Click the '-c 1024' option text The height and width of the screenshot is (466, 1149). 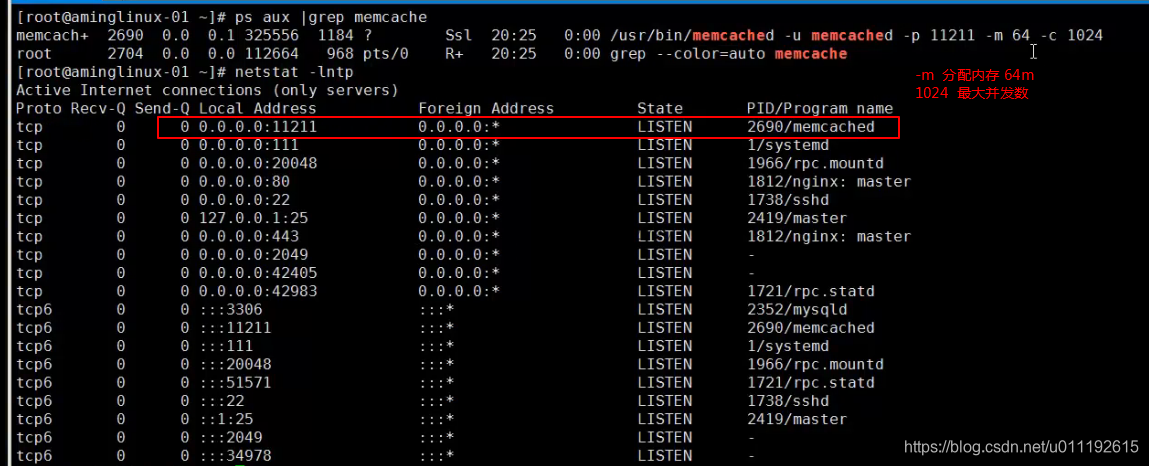coord(1071,35)
